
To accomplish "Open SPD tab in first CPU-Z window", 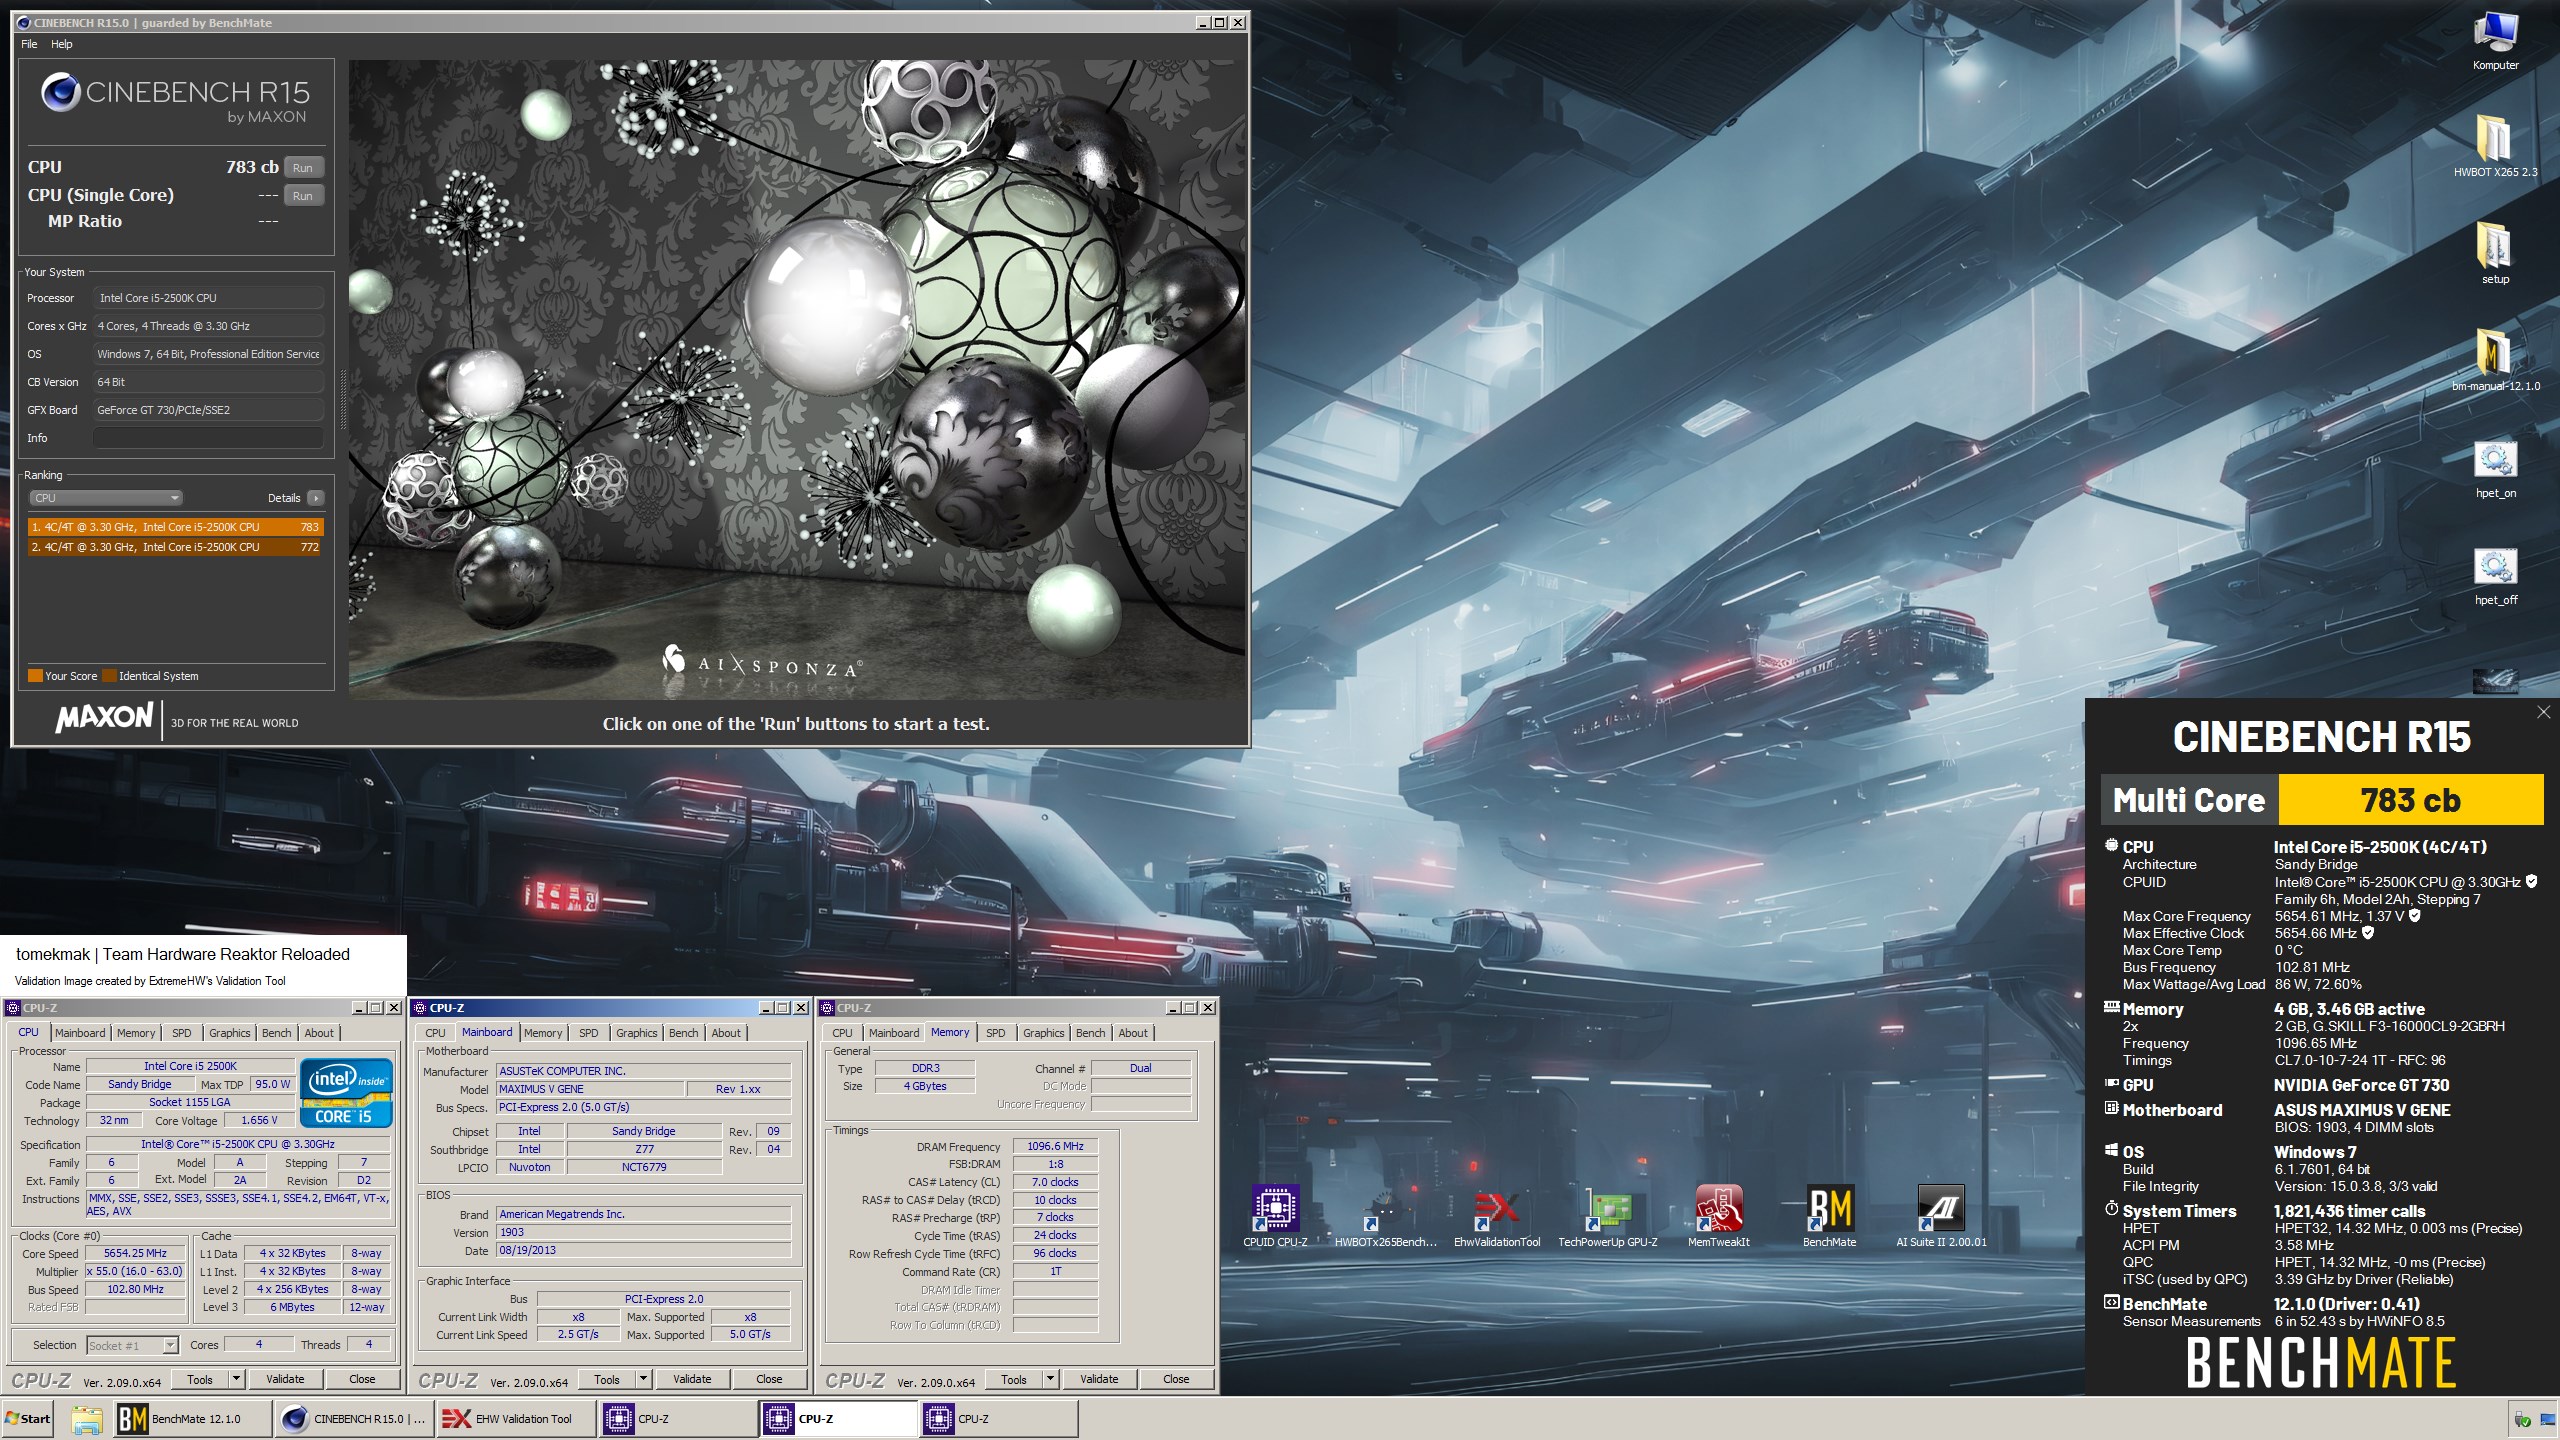I will [x=182, y=1033].
